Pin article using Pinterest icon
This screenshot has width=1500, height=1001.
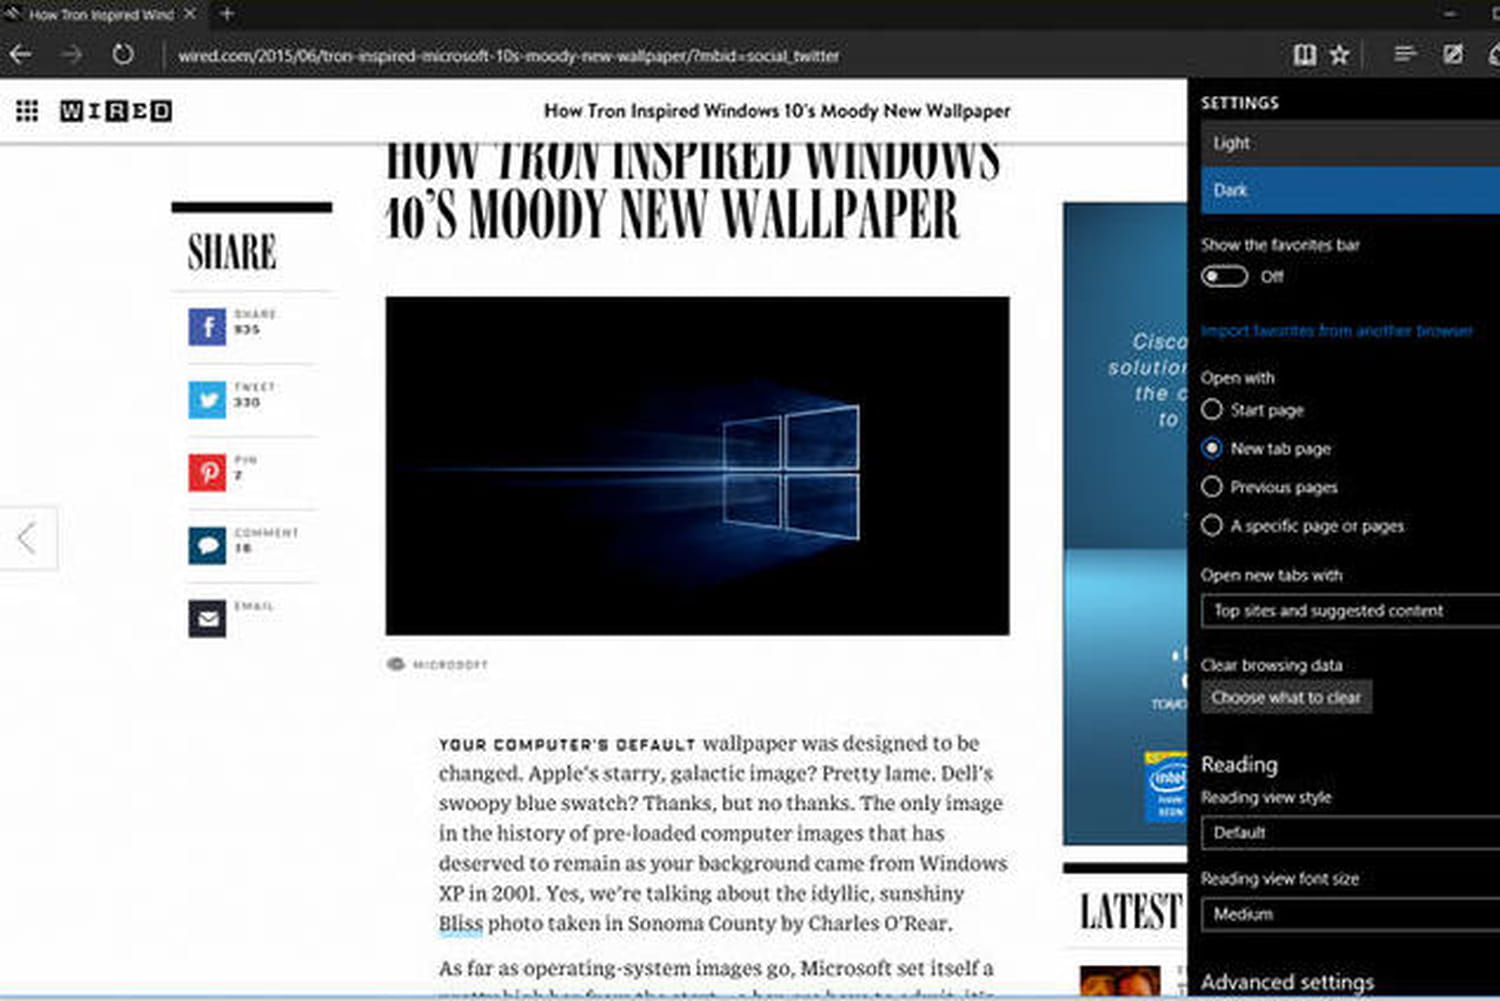(207, 472)
